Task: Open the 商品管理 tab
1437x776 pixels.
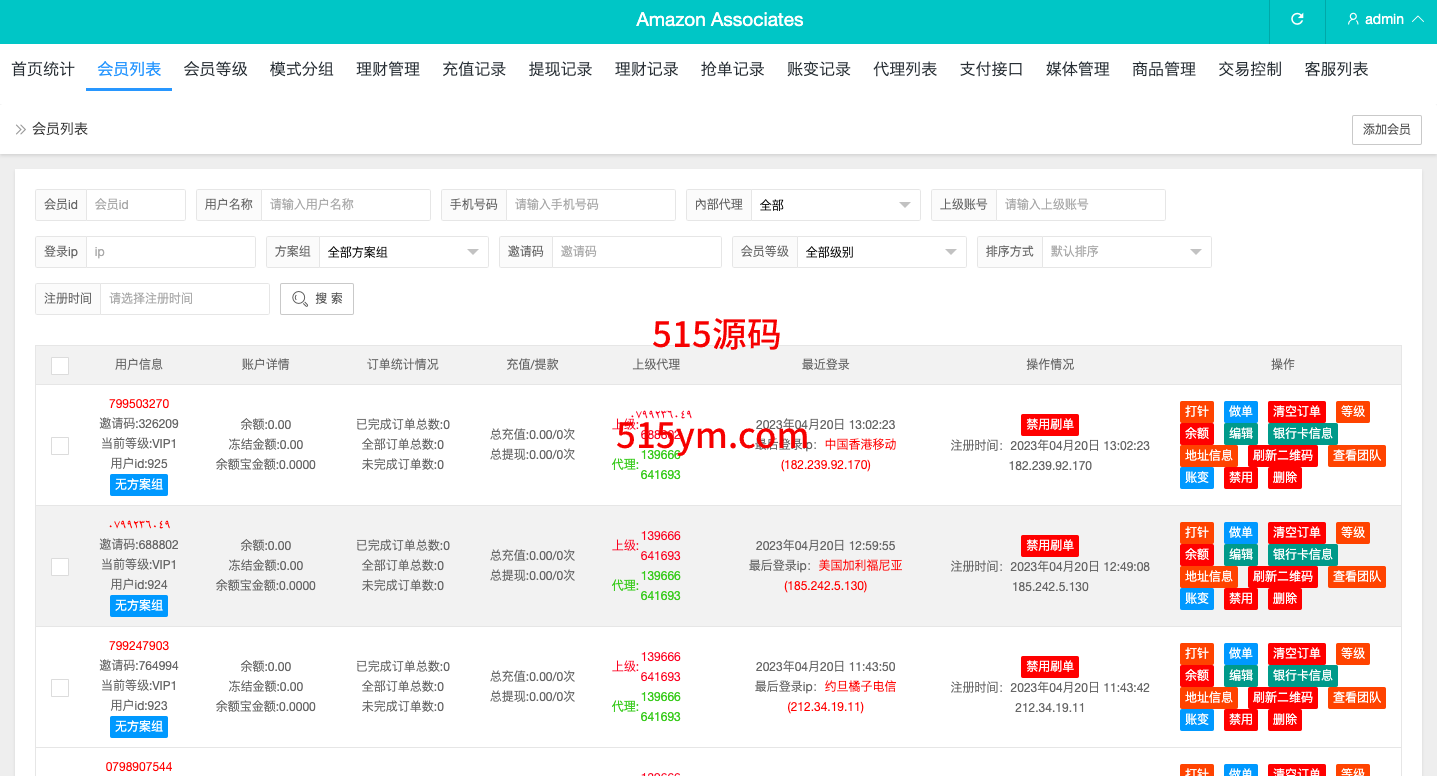Action: point(1164,69)
